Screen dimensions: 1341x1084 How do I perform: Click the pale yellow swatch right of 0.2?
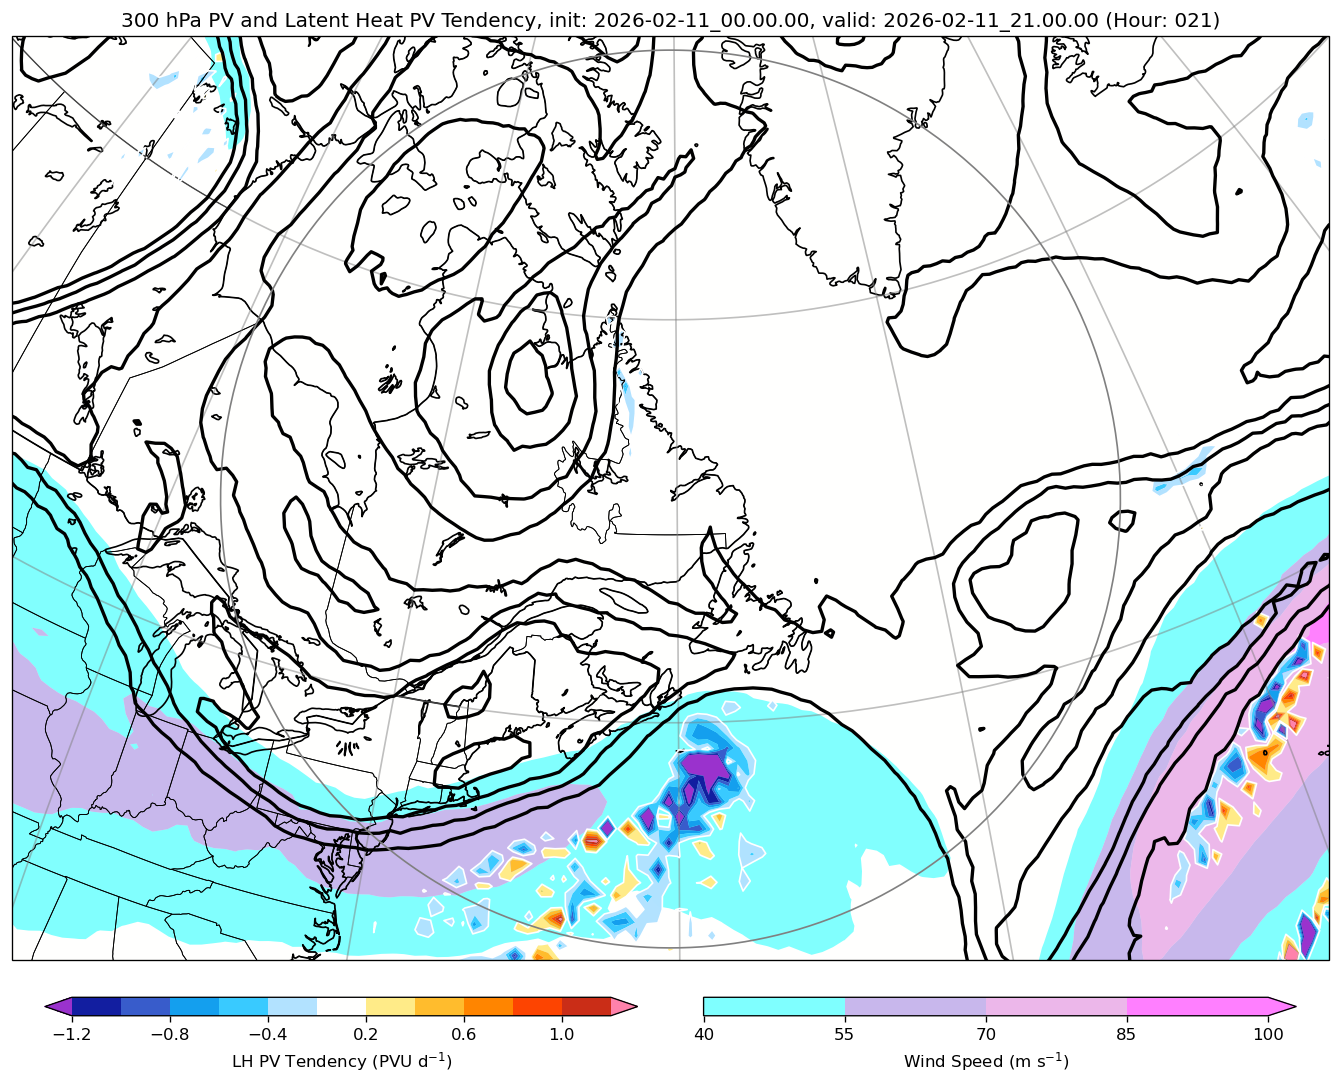pos(390,1006)
